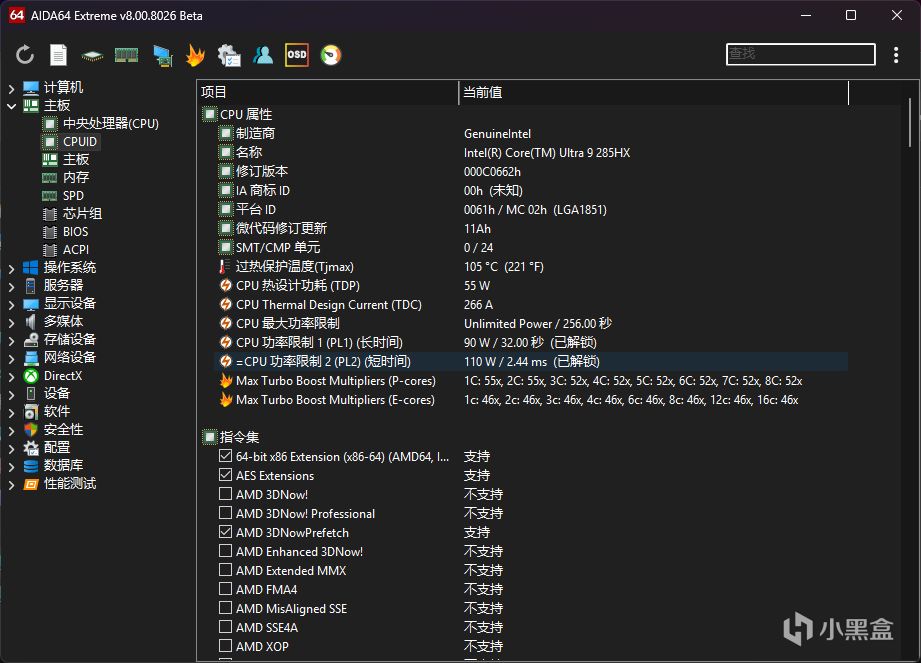Click the search field in toolbar
This screenshot has width=921, height=663.
click(x=801, y=54)
